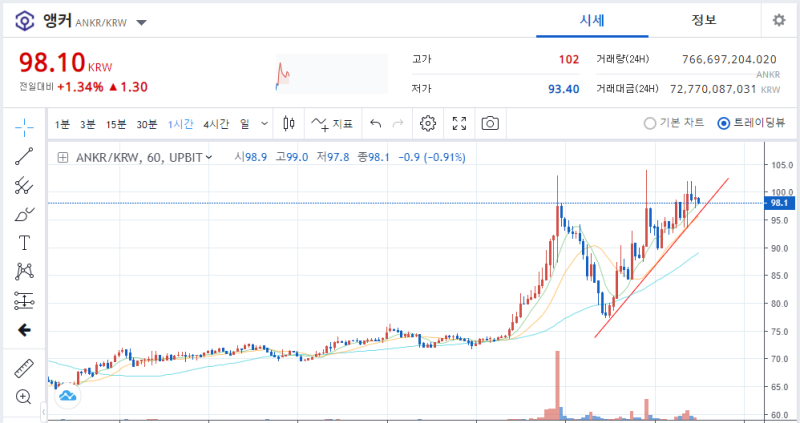The width and height of the screenshot is (800, 423).
Task: Open the candlestick chart style selector
Action: [289, 123]
